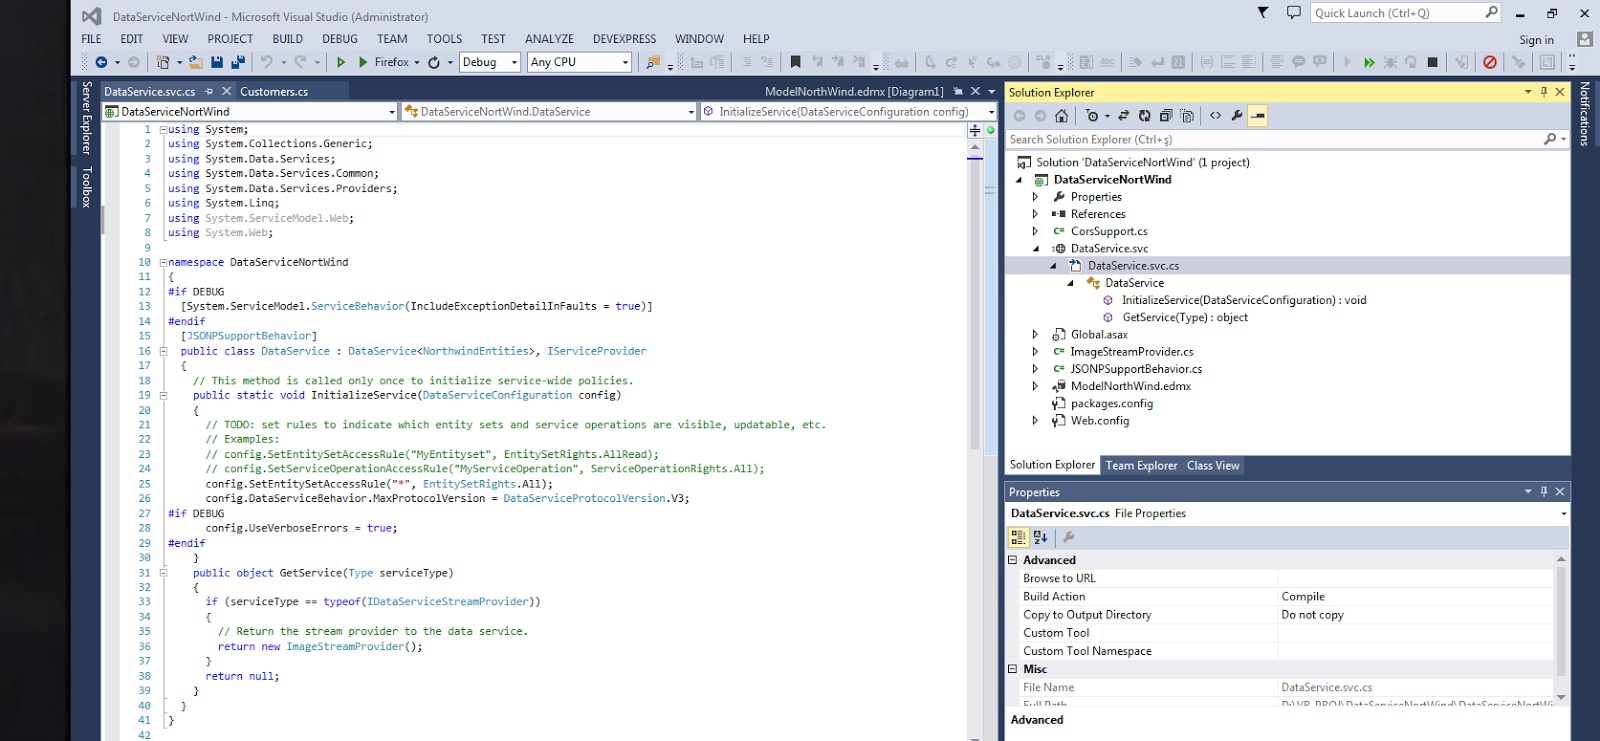Open Properties via the wrench icon
The image size is (1600, 741).
[x=1237, y=116]
